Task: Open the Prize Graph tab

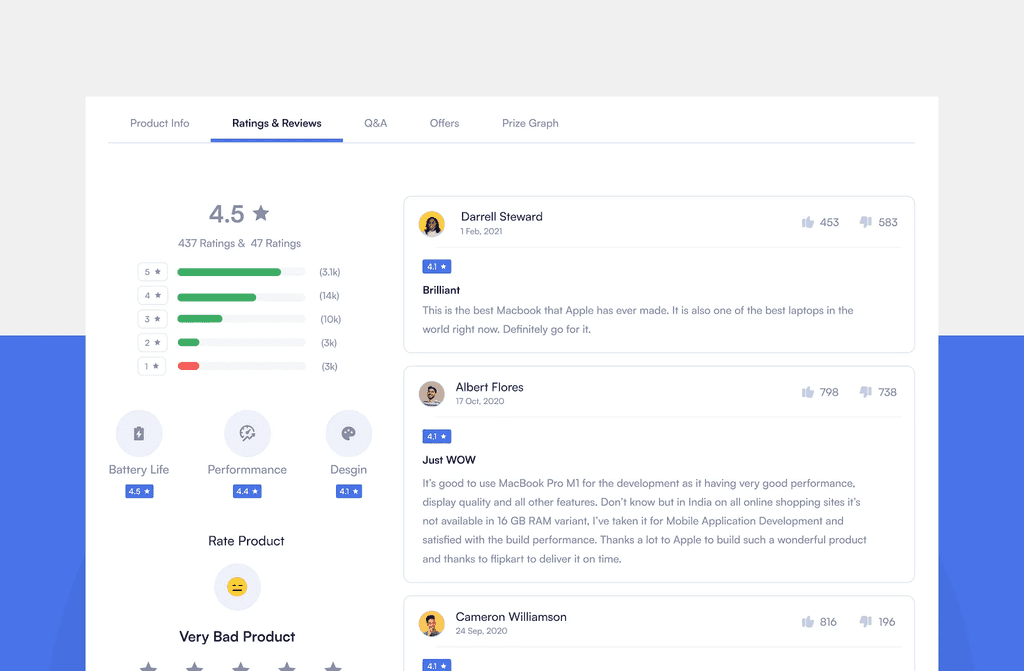Action: pyautogui.click(x=530, y=123)
